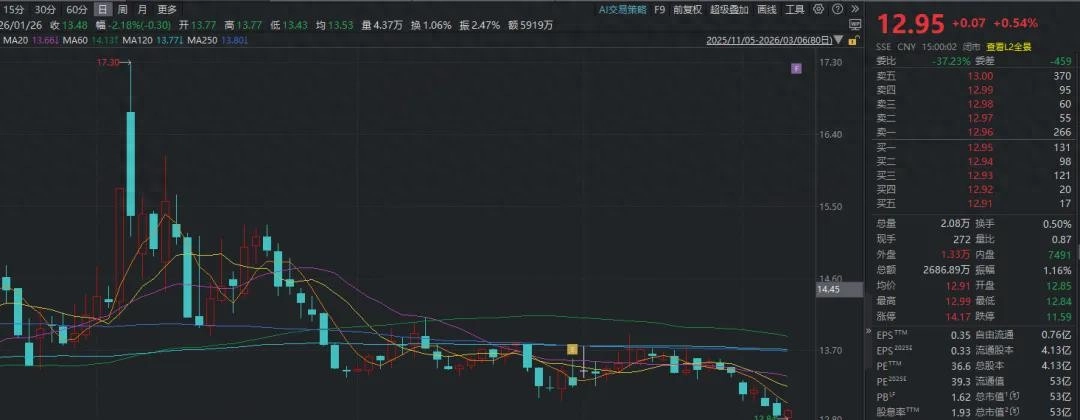The height and width of the screenshot is (420, 1080).
Task: Click the yellow event marker near 13.70
Action: pyautogui.click(x=572, y=349)
